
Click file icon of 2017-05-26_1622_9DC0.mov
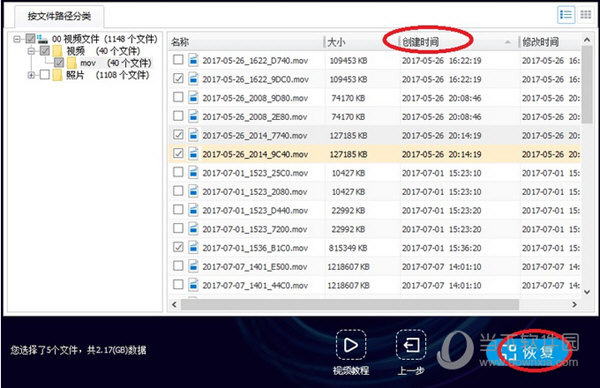click(194, 79)
